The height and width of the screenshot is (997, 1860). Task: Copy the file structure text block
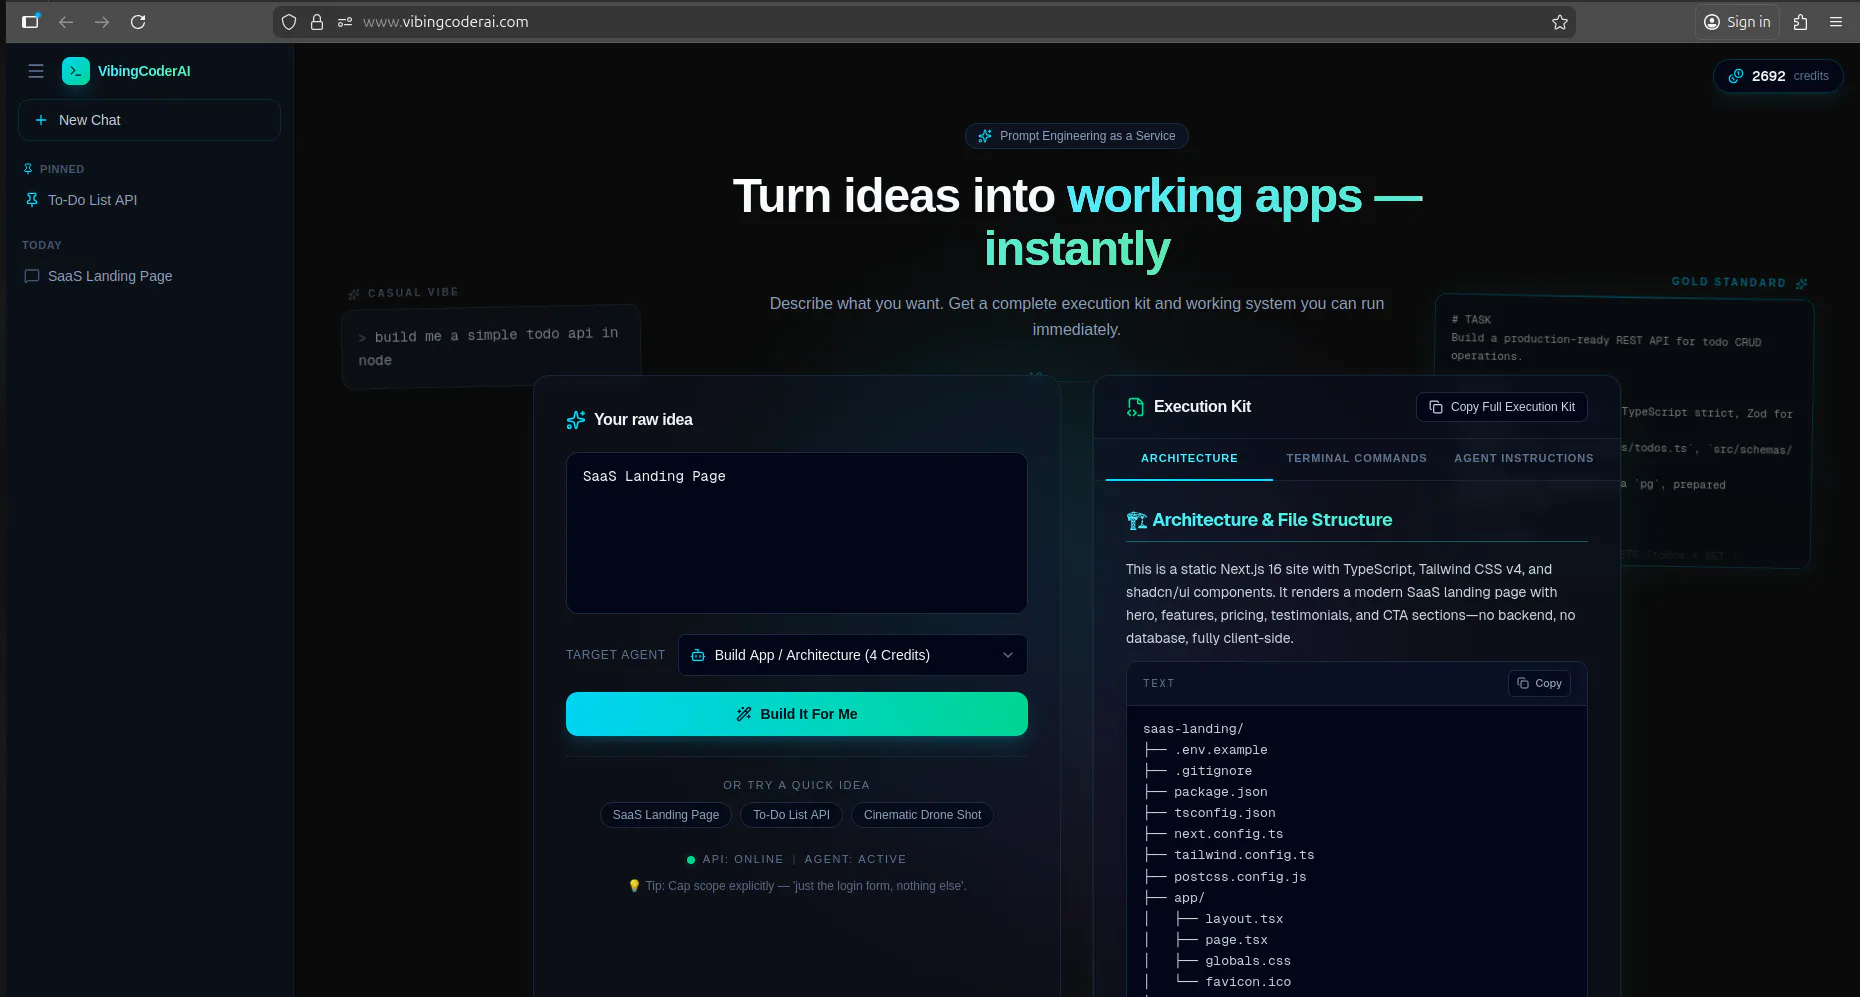coord(1539,683)
